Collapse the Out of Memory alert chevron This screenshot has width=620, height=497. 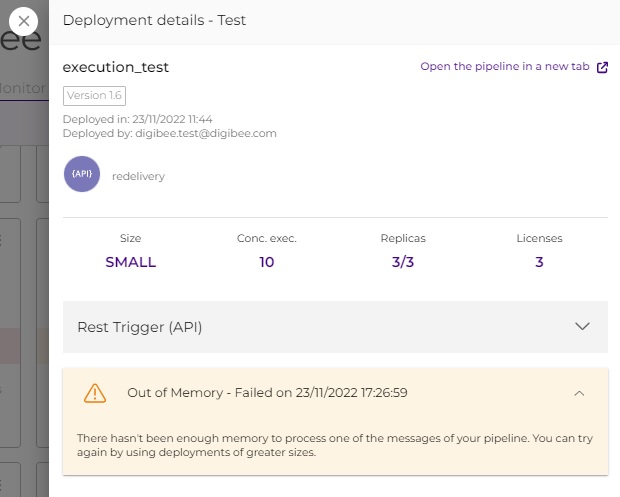click(x=579, y=393)
